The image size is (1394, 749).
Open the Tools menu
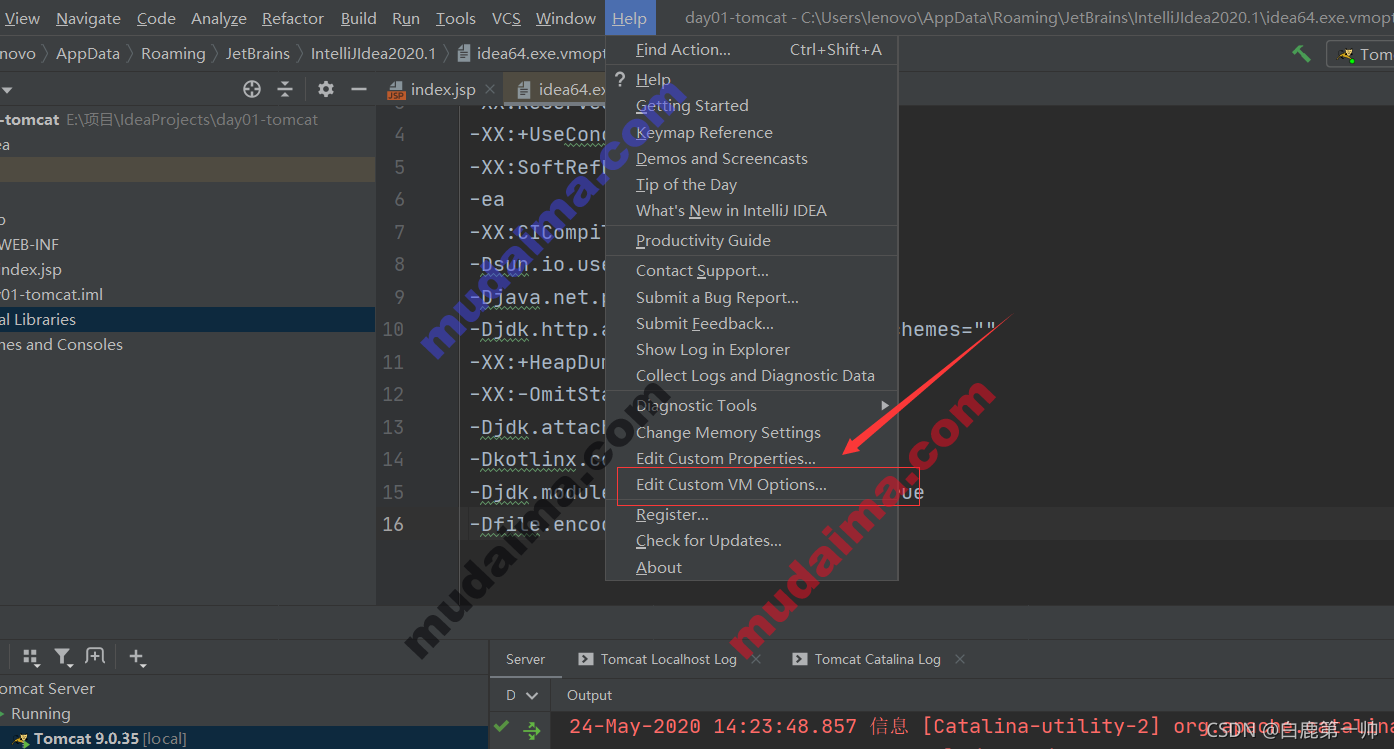(x=456, y=18)
